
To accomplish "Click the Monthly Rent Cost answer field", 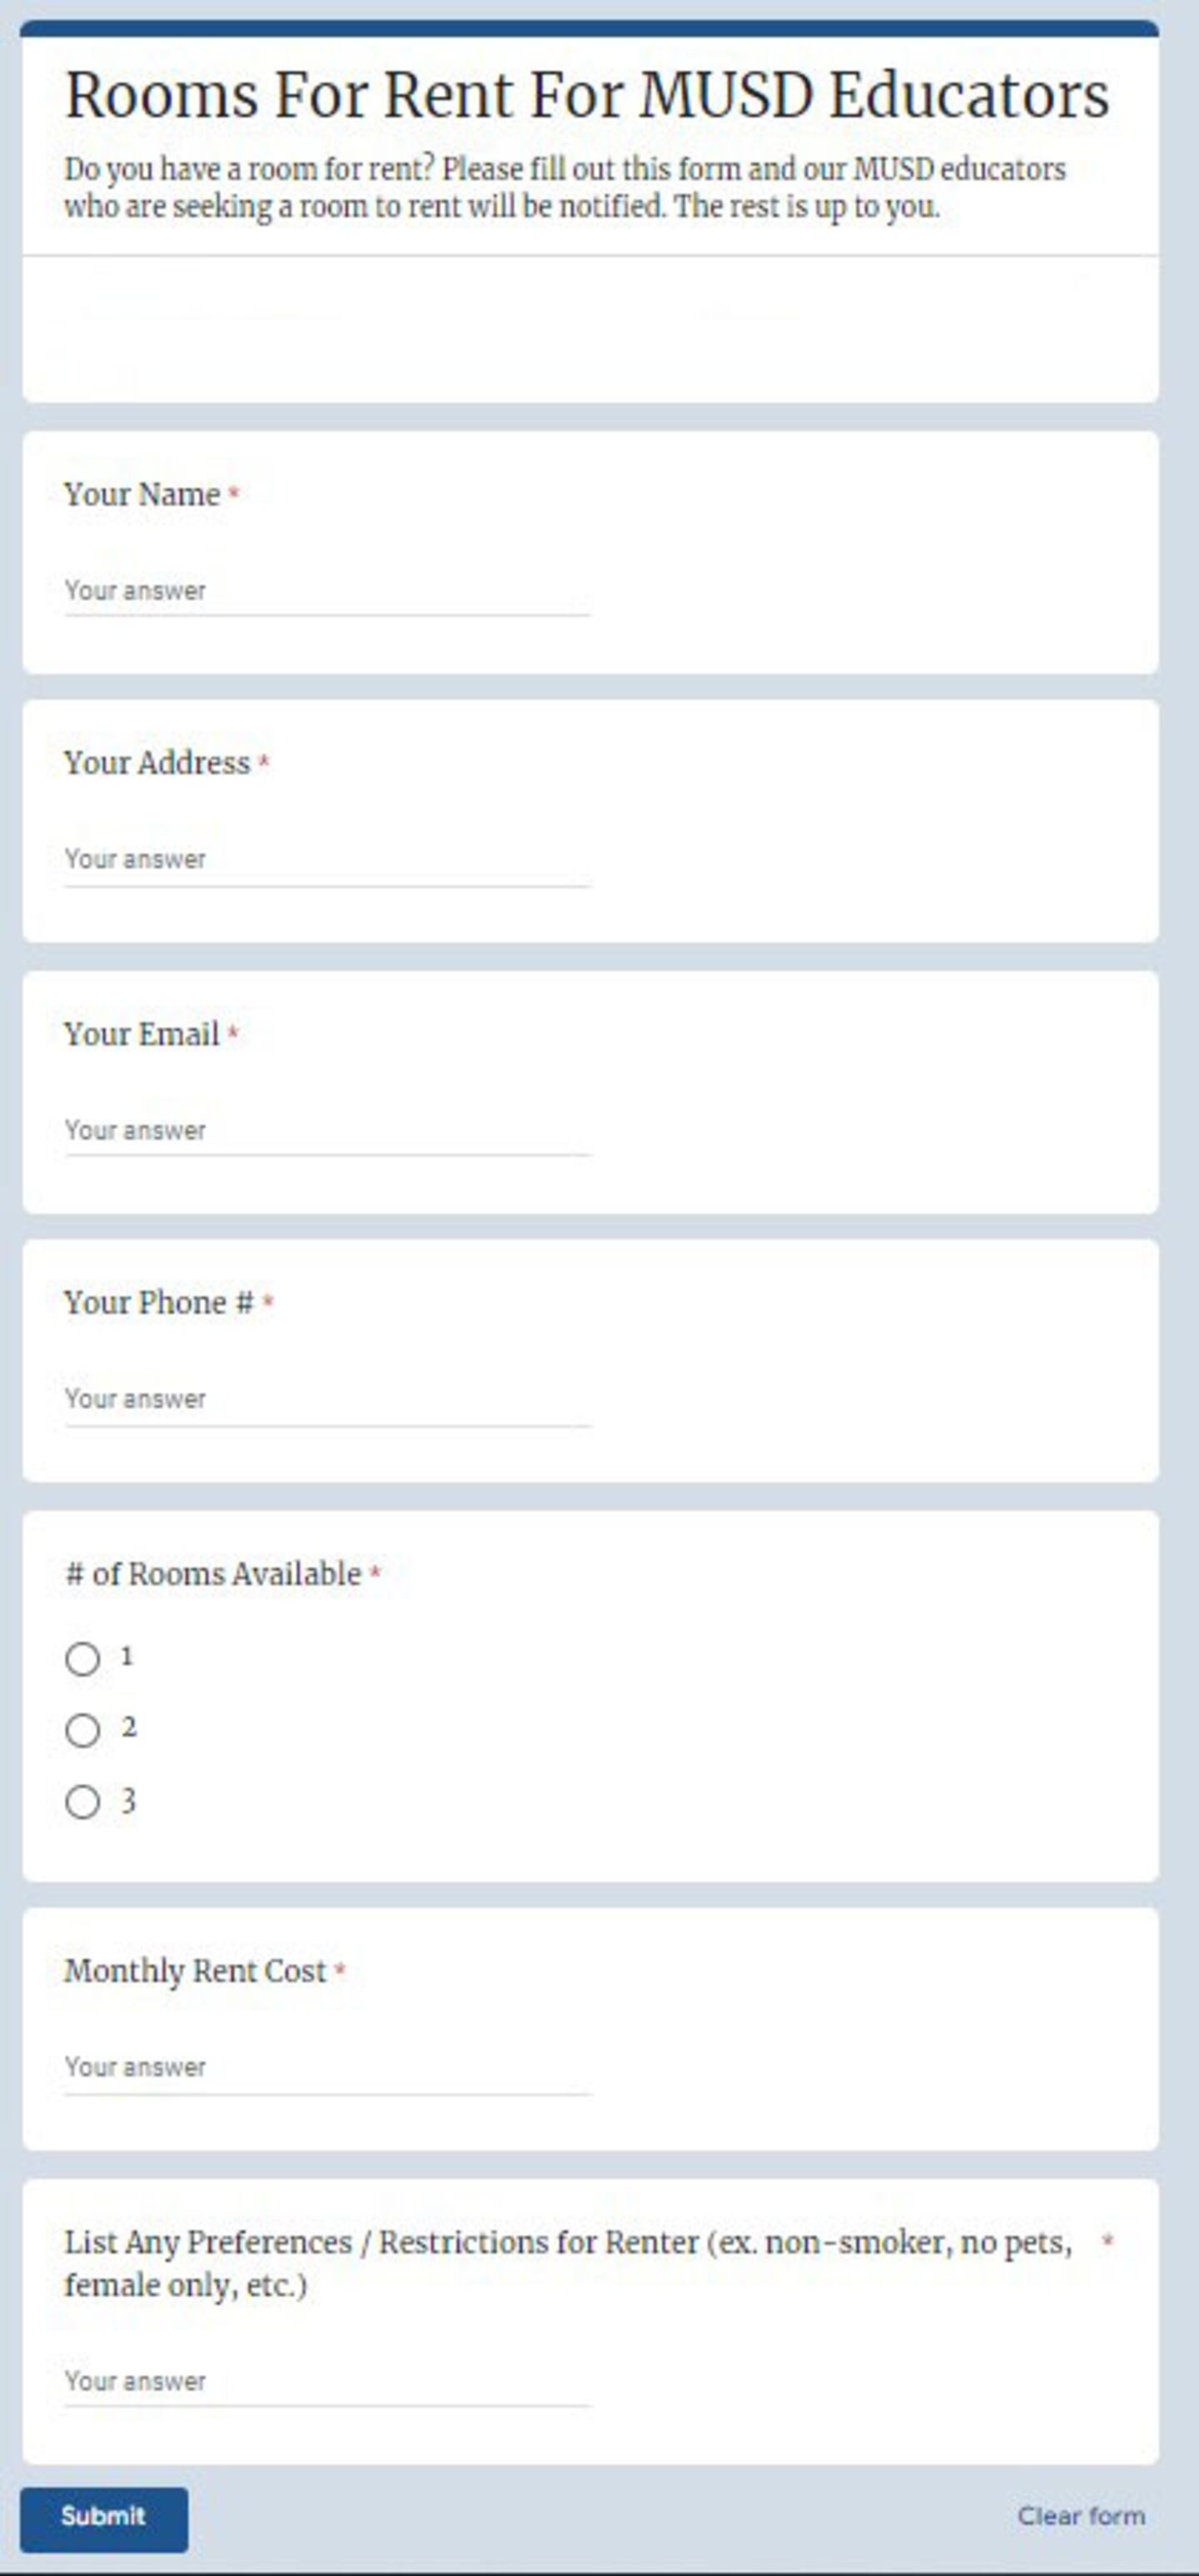I will [x=326, y=2068].
